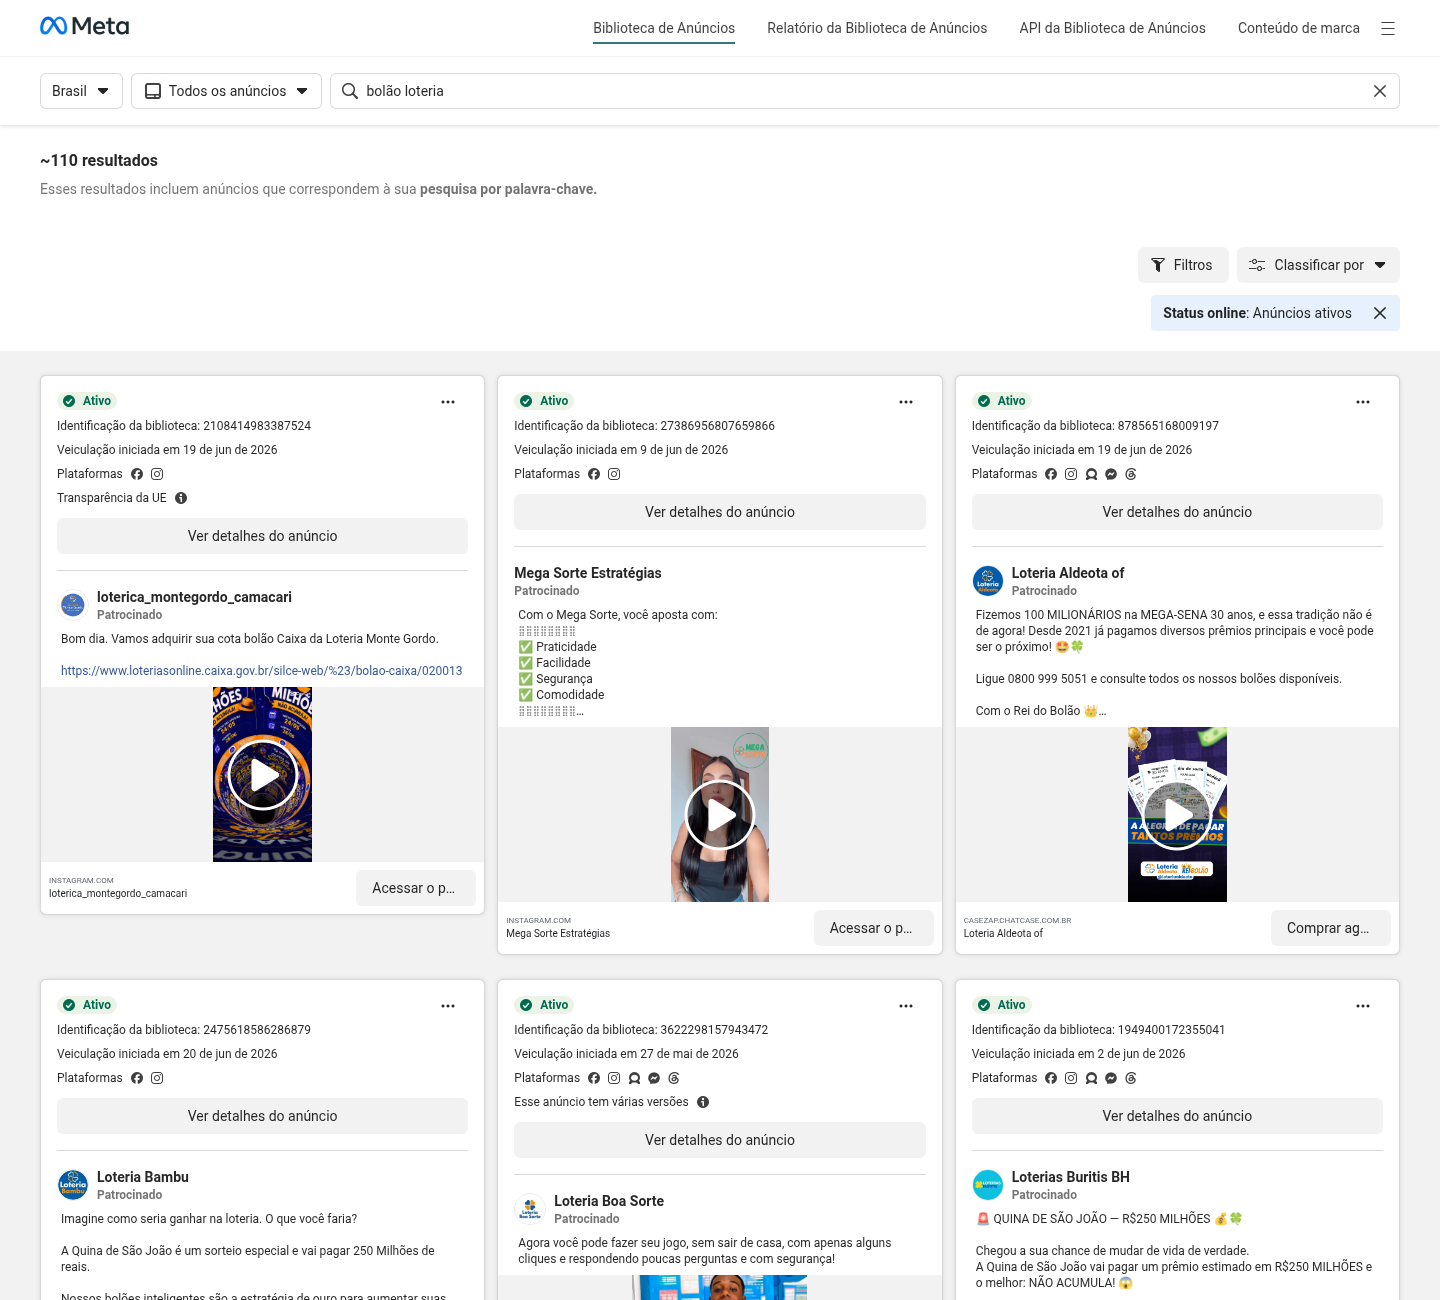
Task: Click the search magnifier icon
Action: tap(350, 91)
